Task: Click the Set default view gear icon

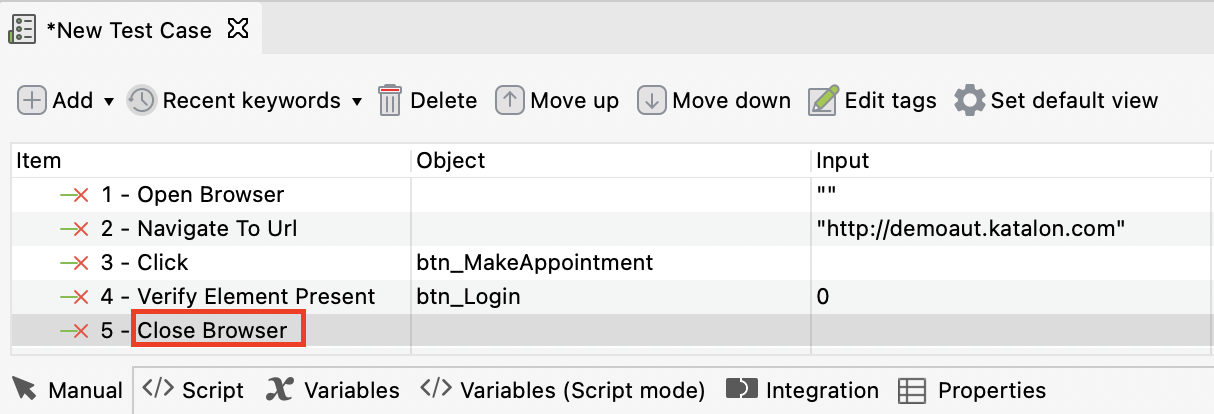Action: pos(969,100)
